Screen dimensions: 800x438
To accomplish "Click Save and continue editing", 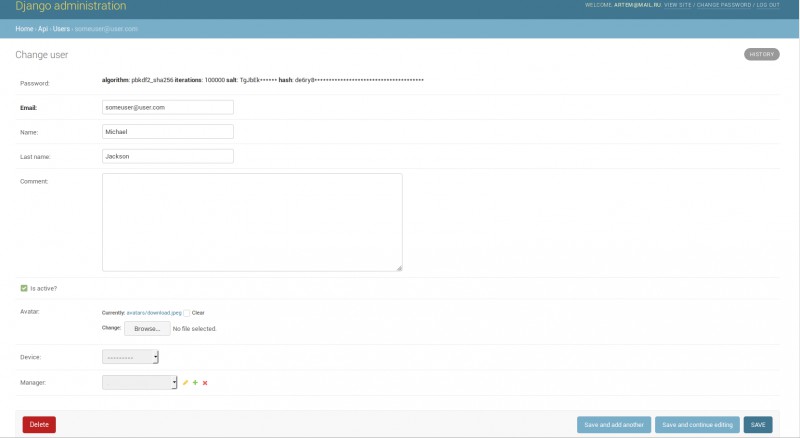I will [x=697, y=425].
